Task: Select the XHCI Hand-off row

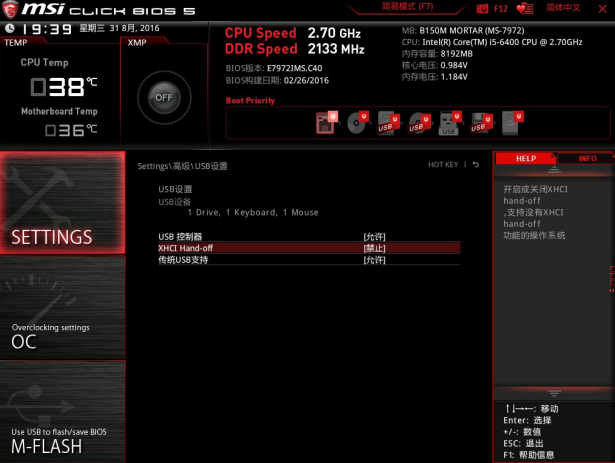Action: point(309,248)
